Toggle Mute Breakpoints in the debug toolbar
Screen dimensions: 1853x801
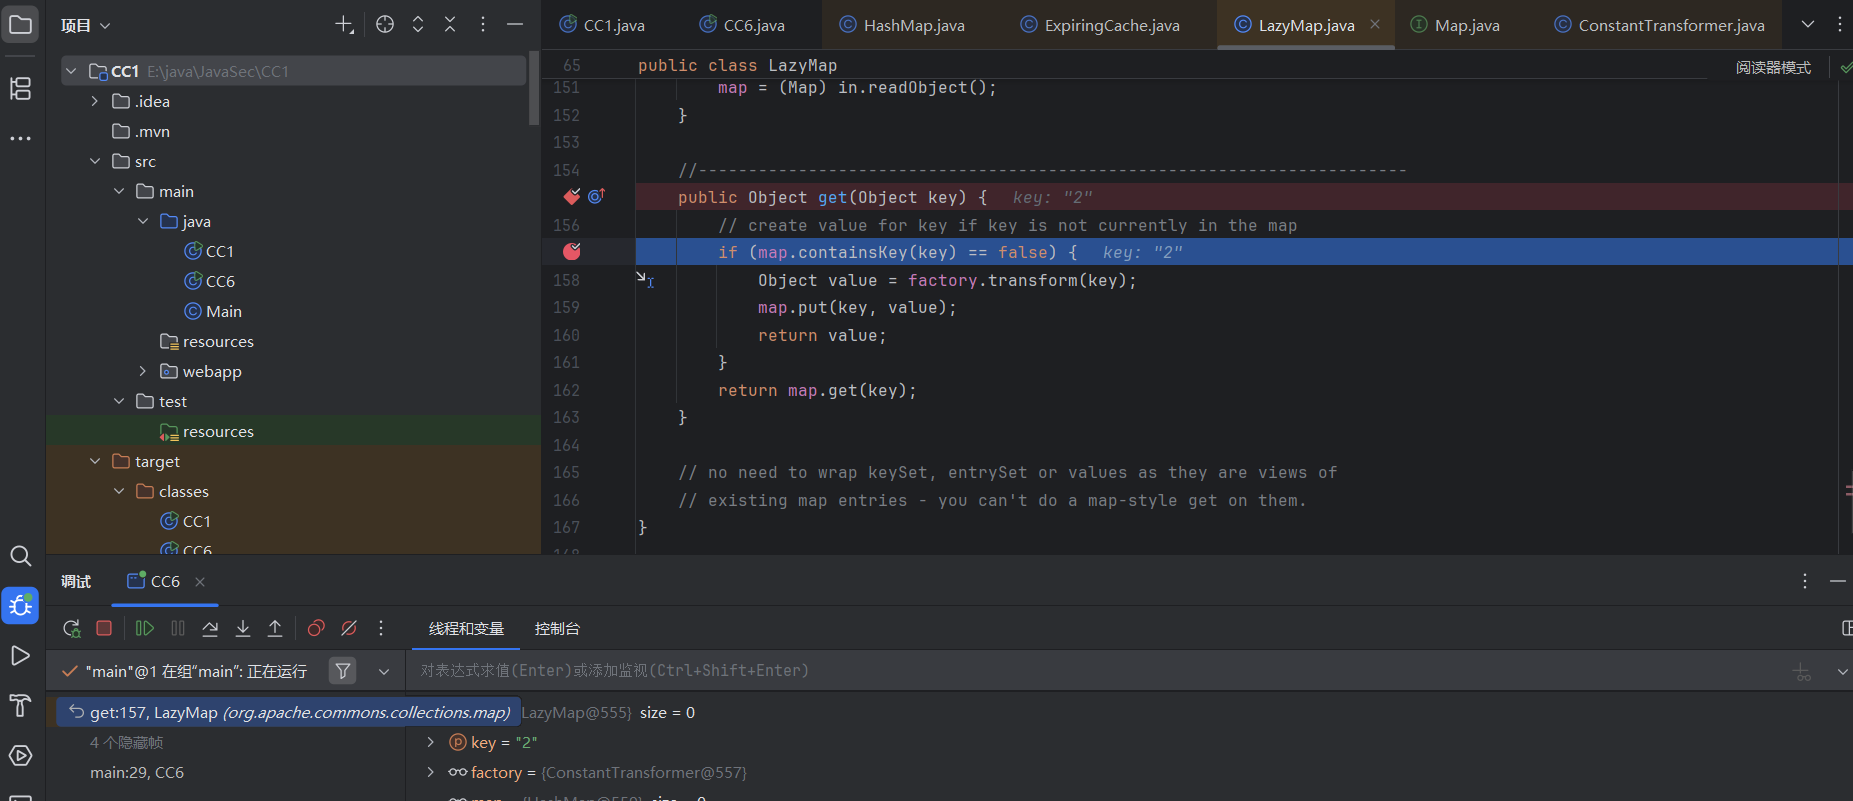point(349,628)
